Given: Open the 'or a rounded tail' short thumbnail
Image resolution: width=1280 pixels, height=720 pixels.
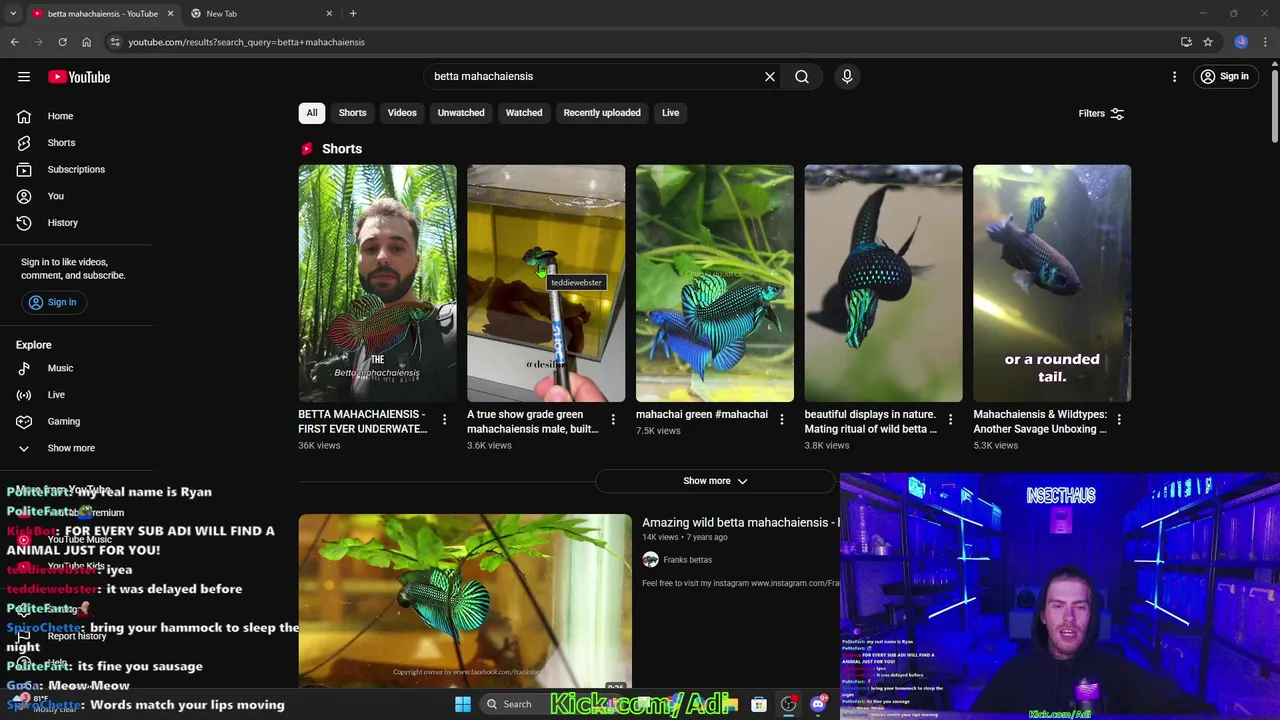Looking at the screenshot, I should pos(1052,283).
